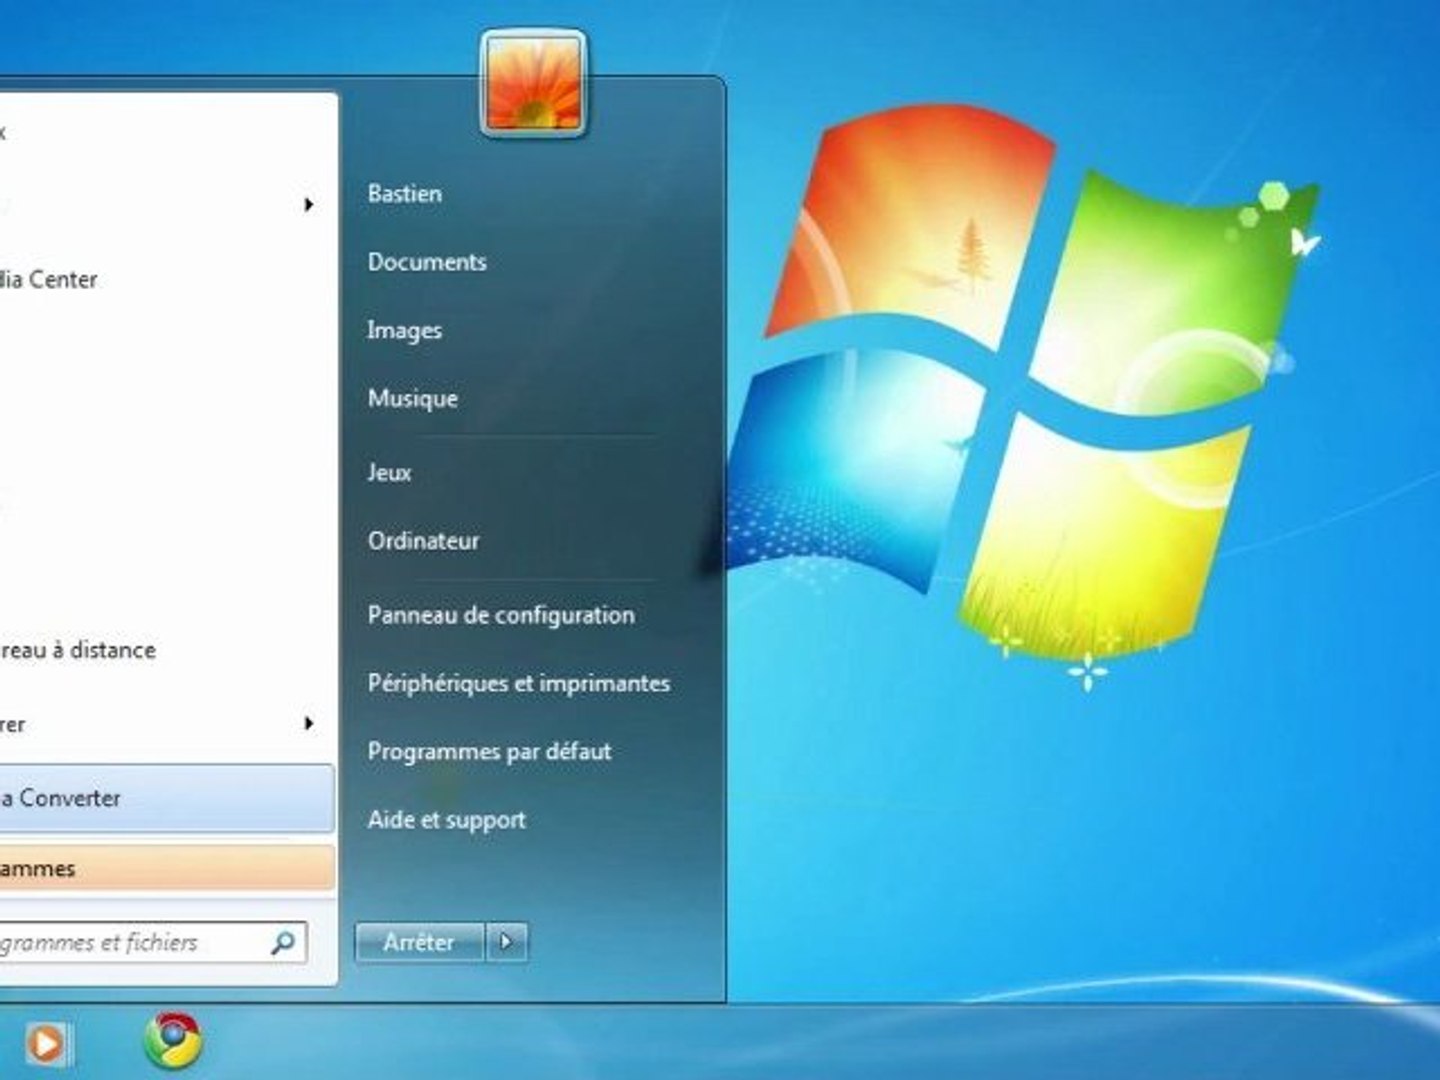Open Programmes par défaut
Viewport: 1440px width, 1080px height.
pos(489,751)
